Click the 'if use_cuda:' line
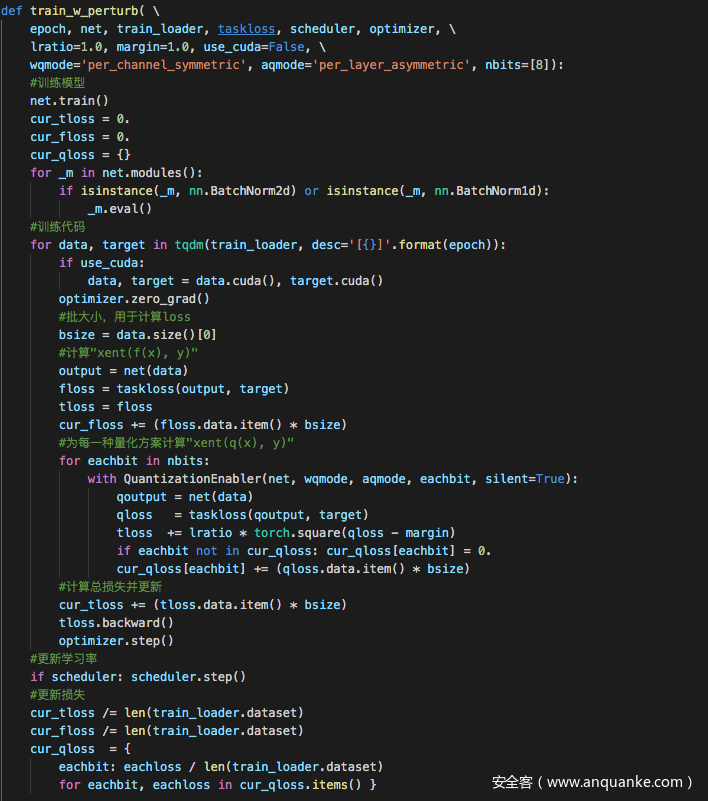Viewport: 708px width, 801px height. pyautogui.click(x=102, y=263)
